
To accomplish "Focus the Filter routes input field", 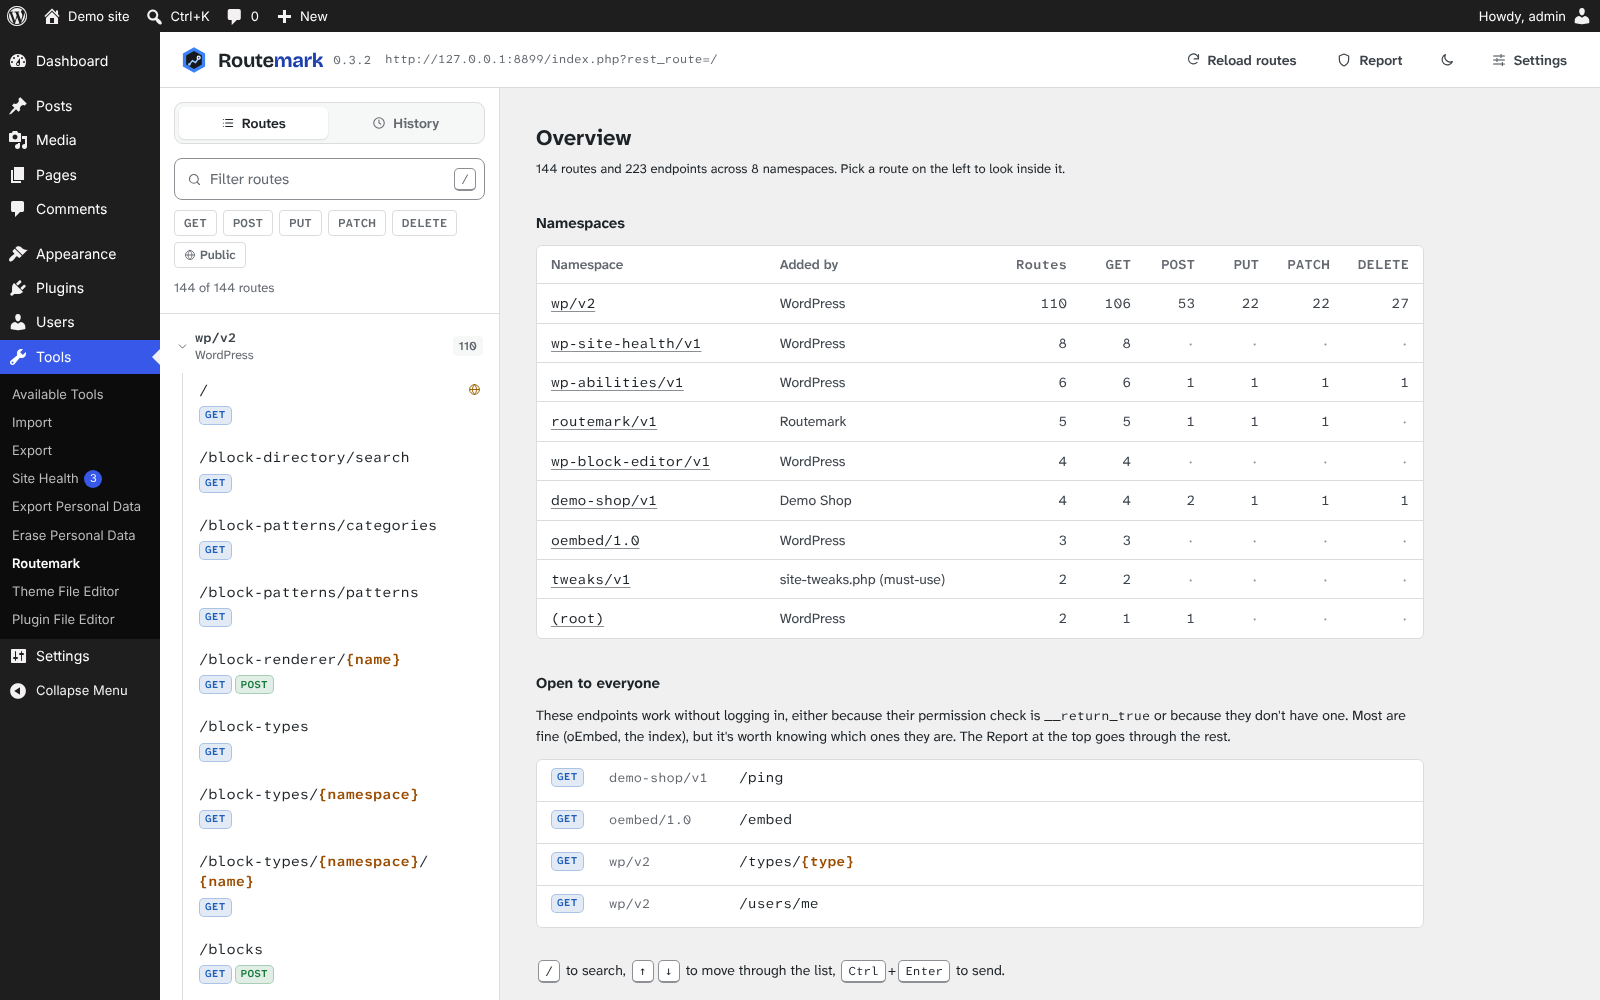I will tap(329, 179).
